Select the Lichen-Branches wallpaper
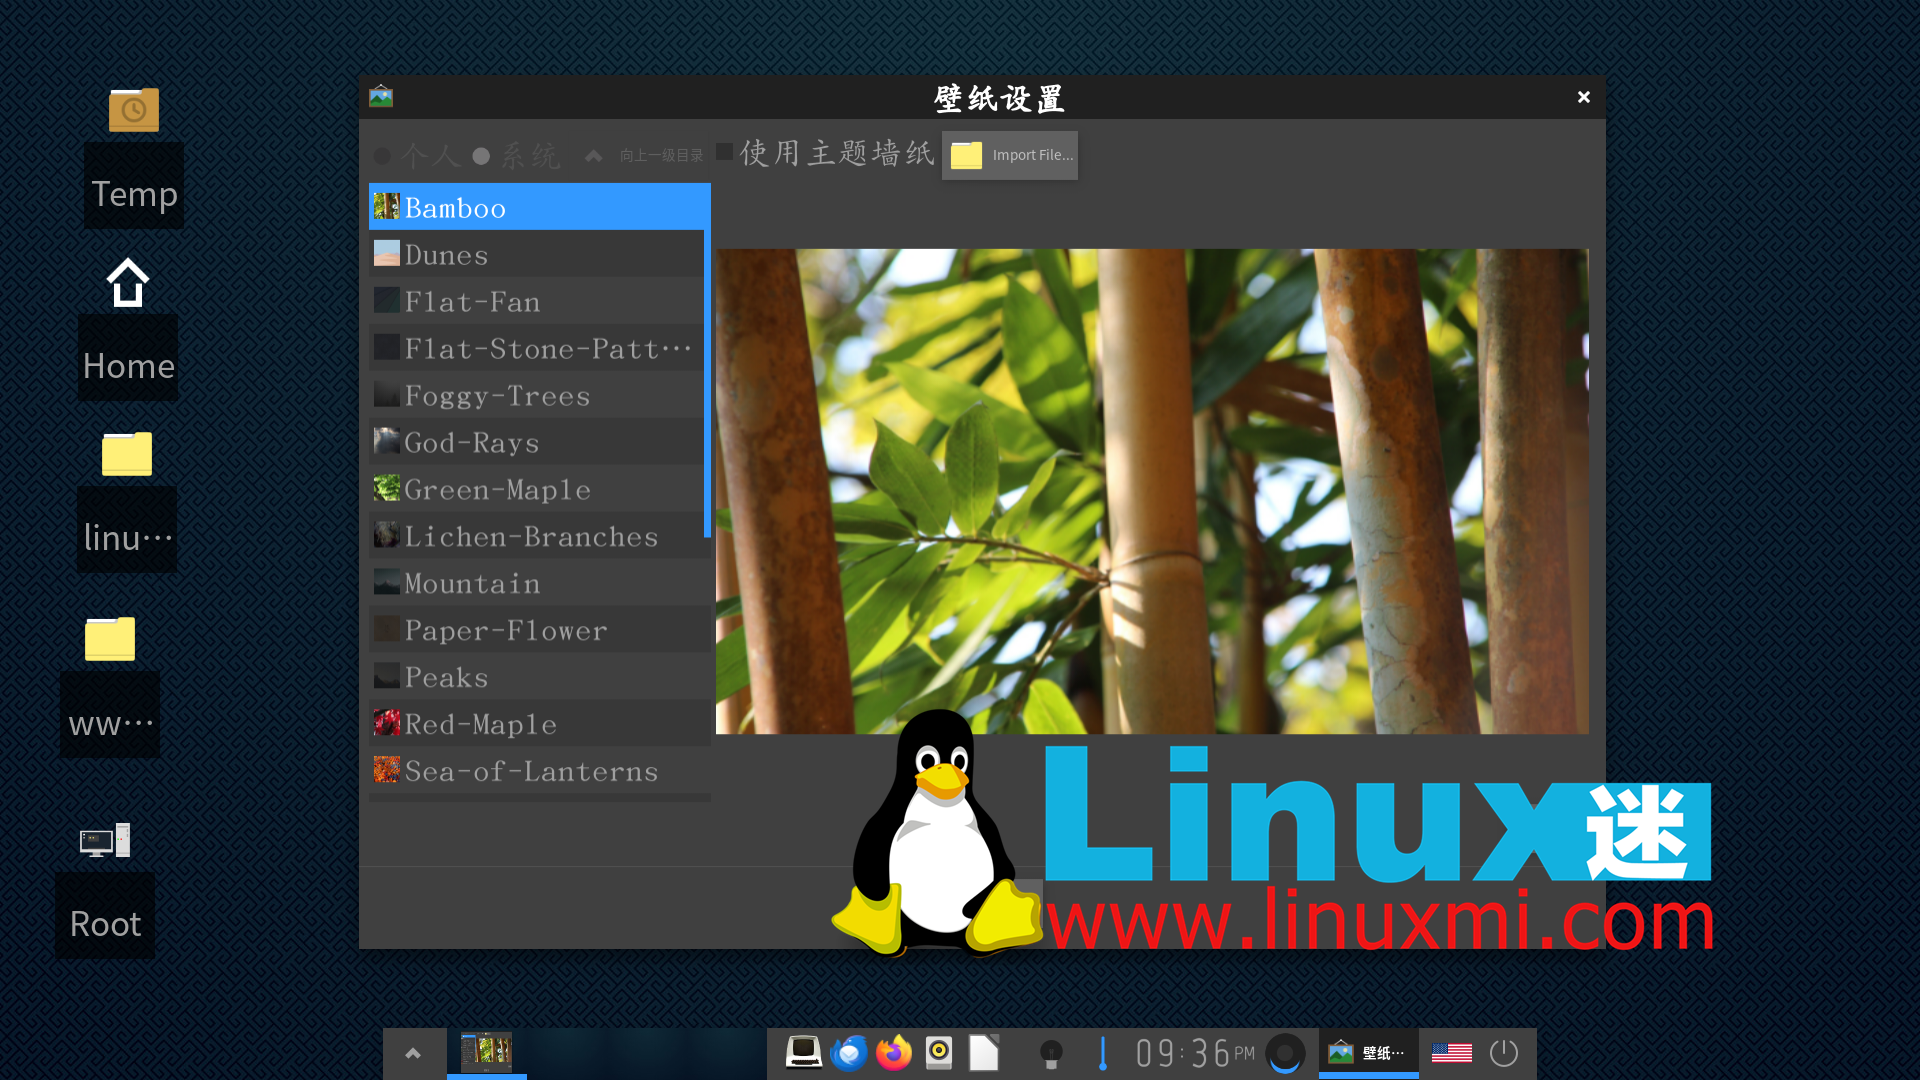 (536, 536)
